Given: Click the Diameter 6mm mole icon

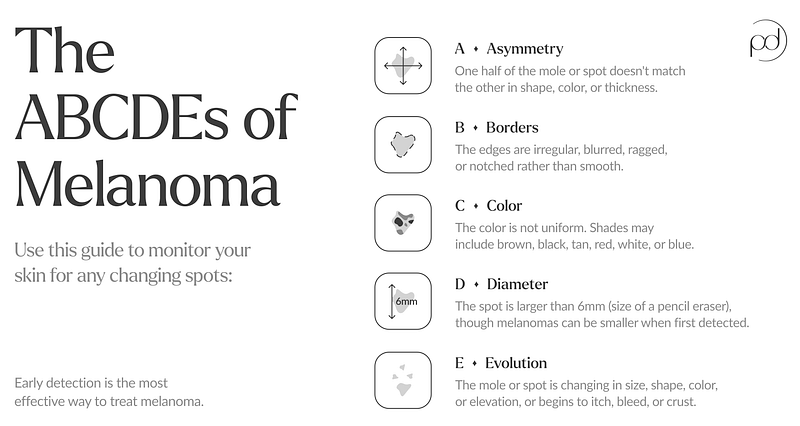Looking at the screenshot, I should coord(403,302).
